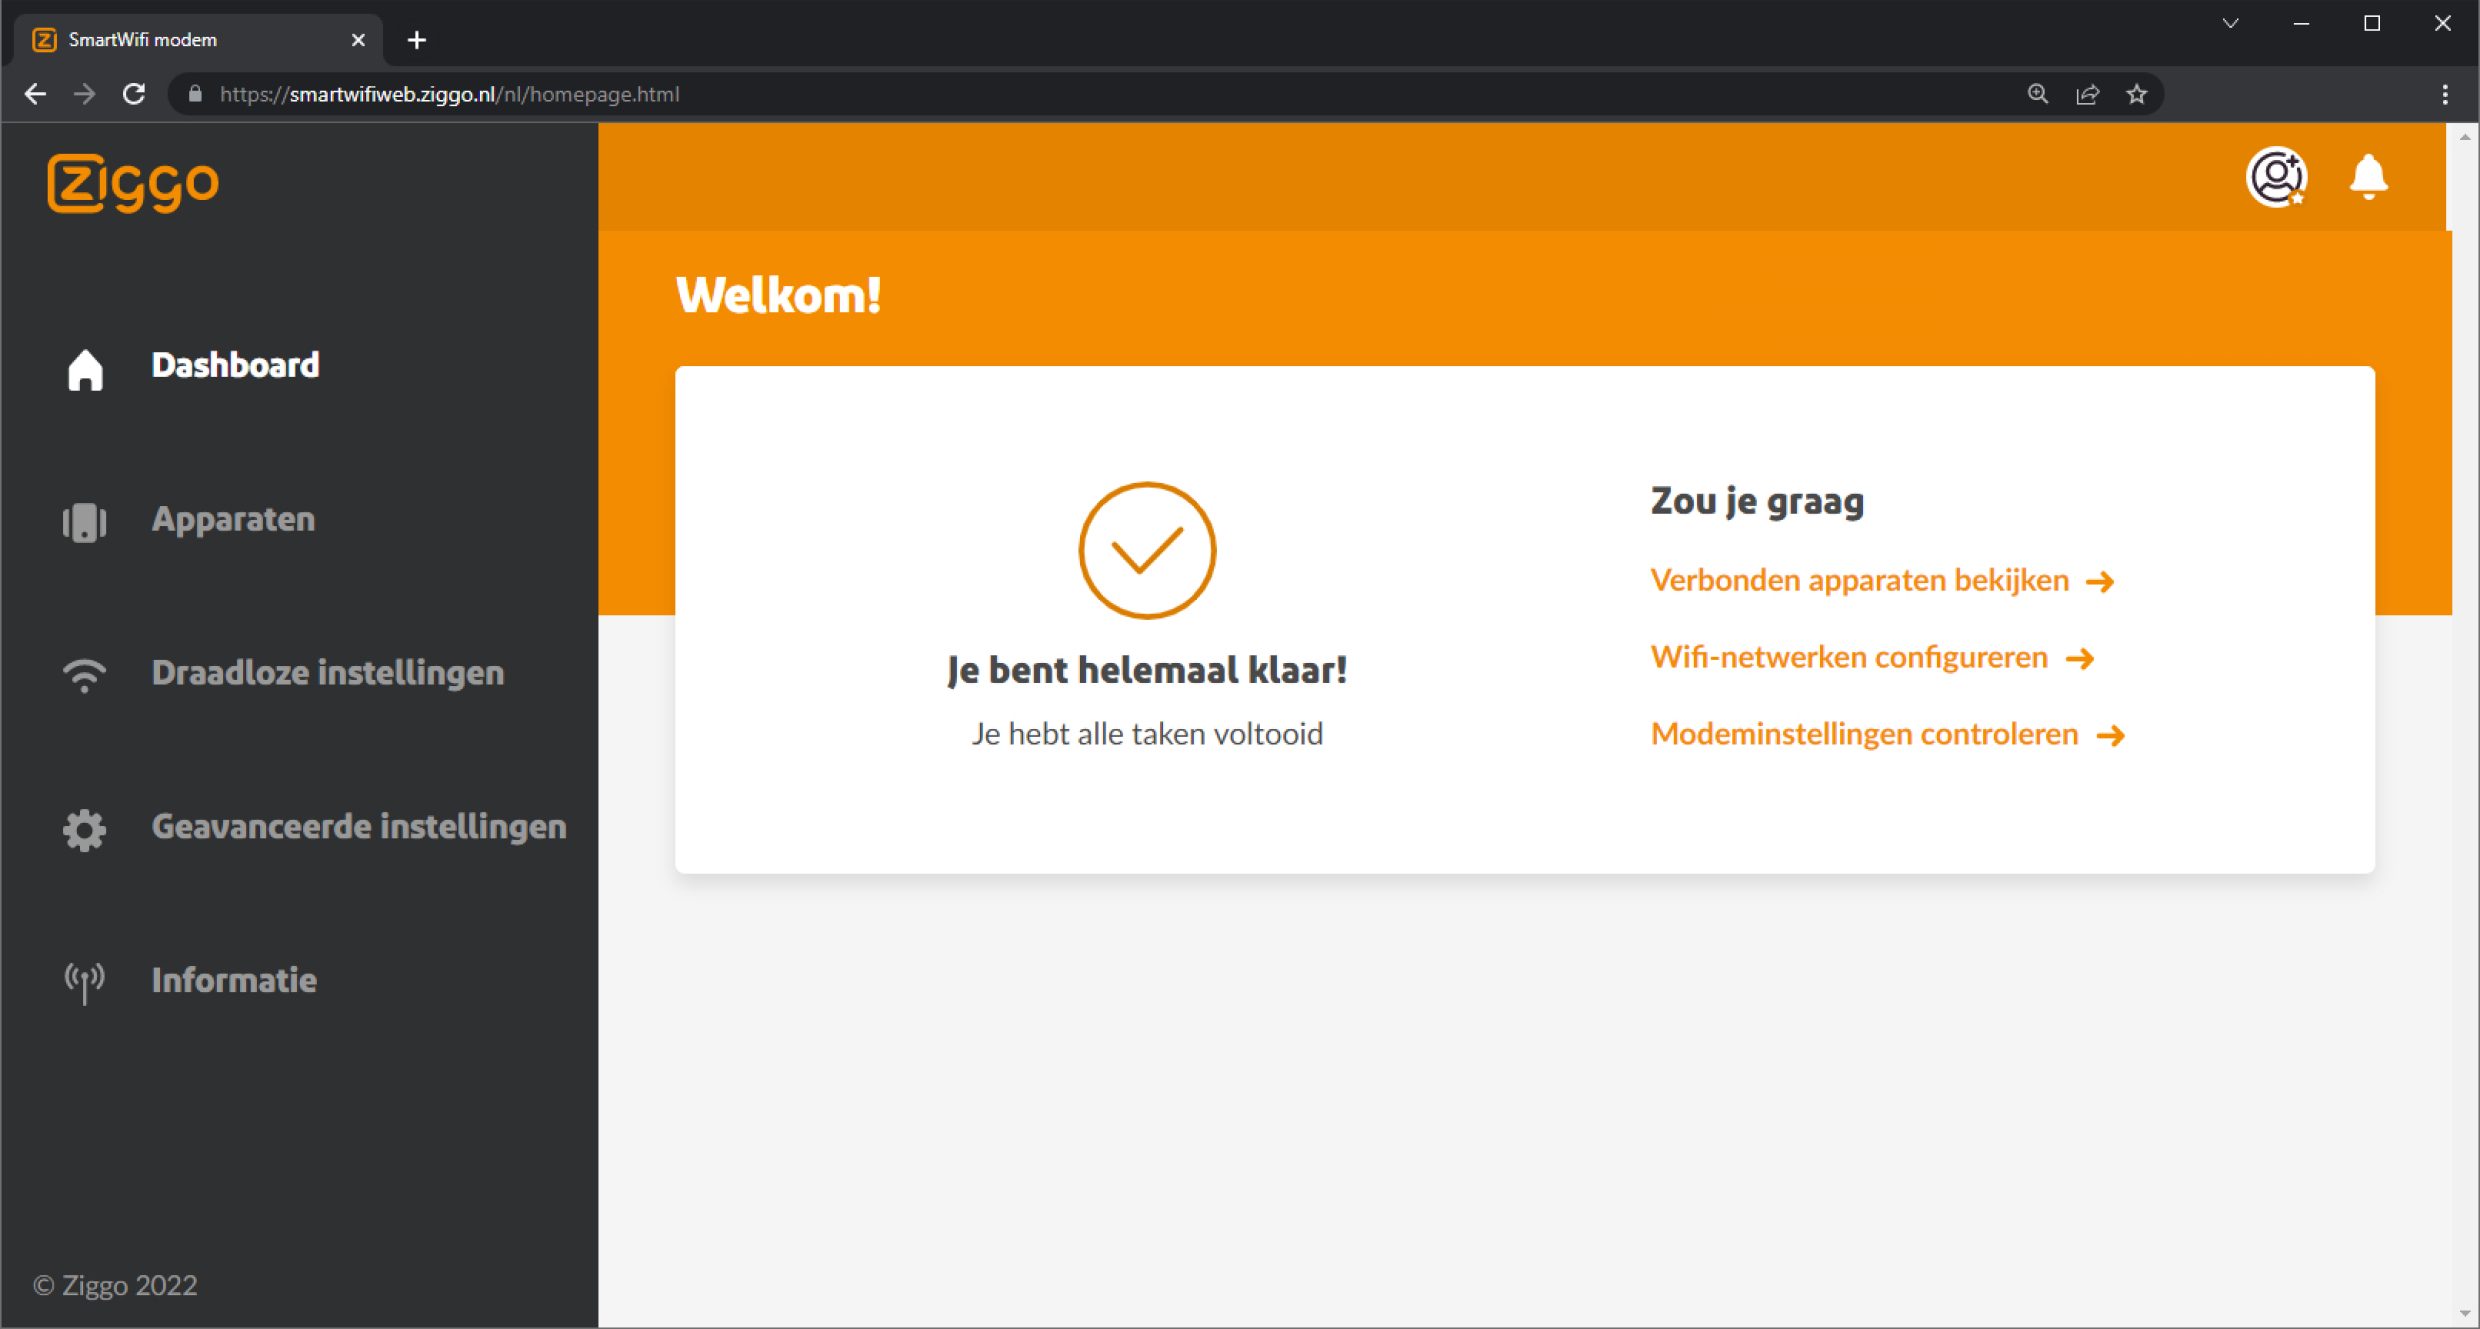This screenshot has height=1329, width=2480.
Task: Open the browser kebab menu
Action: (x=2446, y=94)
